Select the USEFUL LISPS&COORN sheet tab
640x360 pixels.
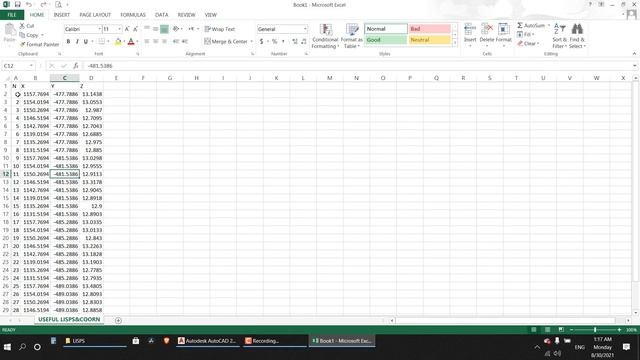69,320
